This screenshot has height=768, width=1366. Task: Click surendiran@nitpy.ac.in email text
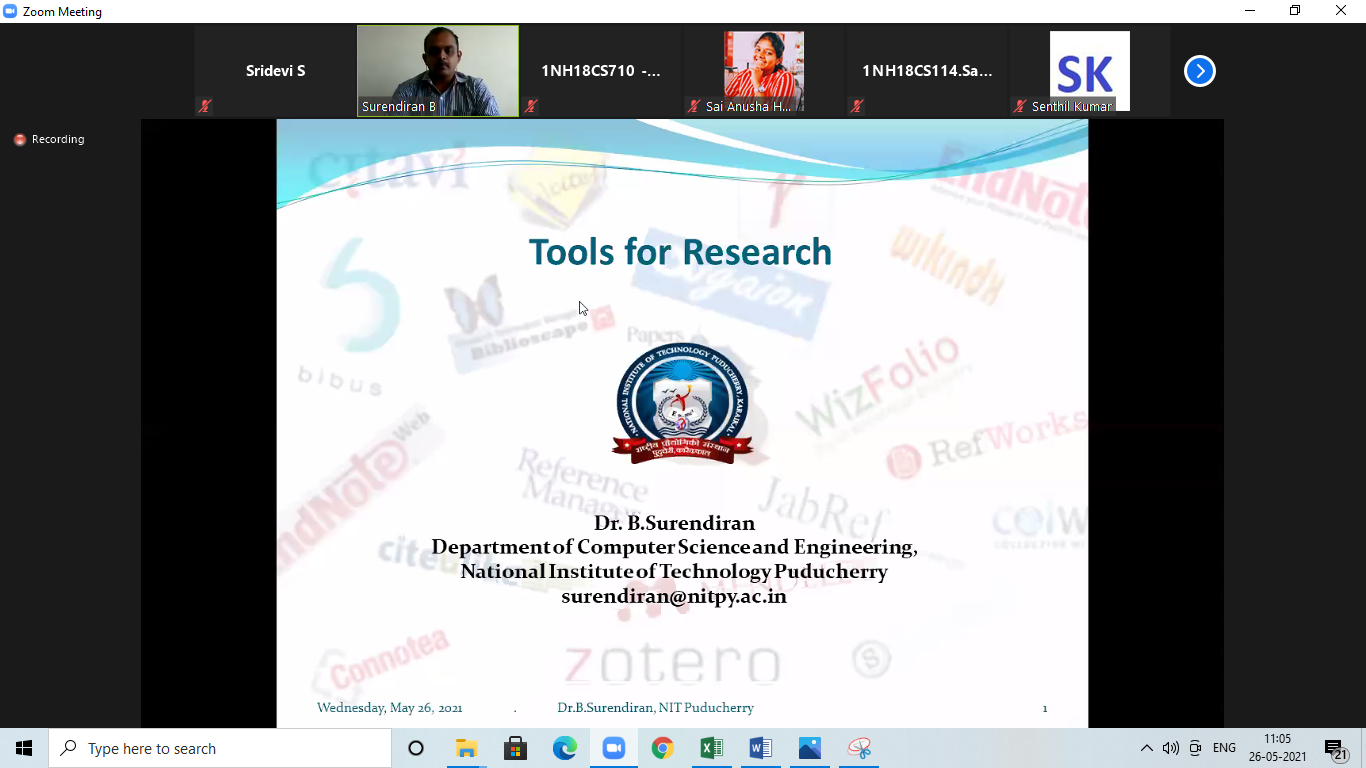coord(674,597)
